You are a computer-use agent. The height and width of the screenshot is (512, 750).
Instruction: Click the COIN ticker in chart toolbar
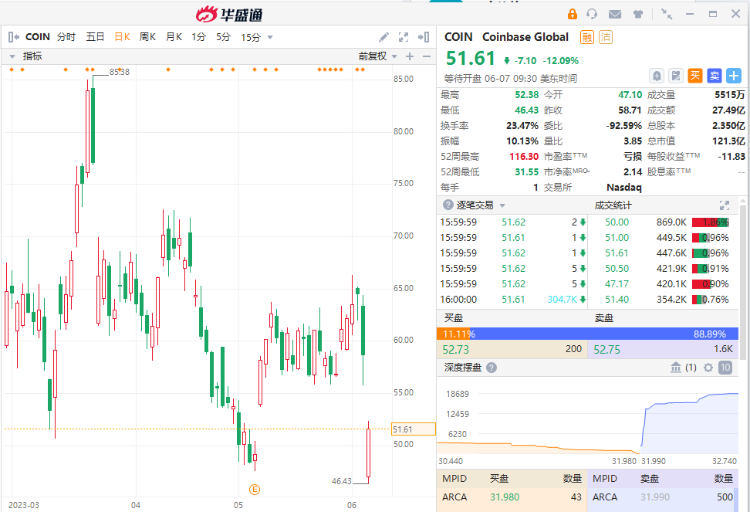37,37
